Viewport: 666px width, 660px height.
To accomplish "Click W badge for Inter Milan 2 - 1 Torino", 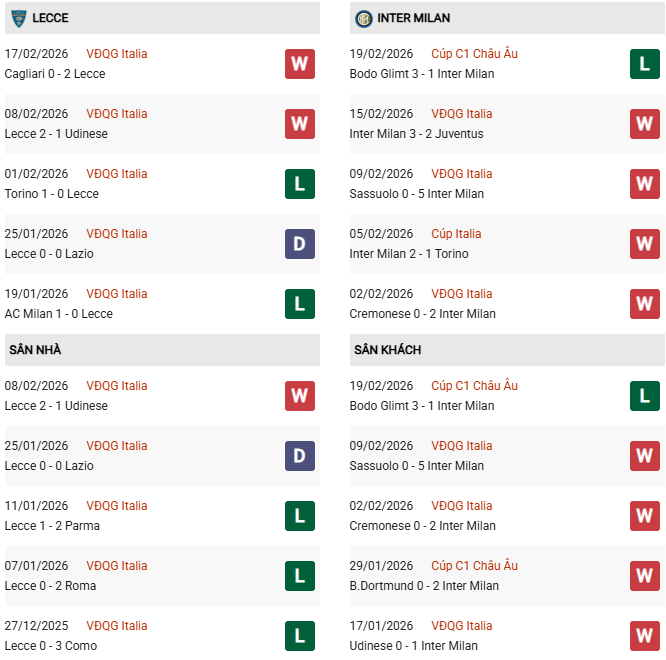I will coord(645,244).
